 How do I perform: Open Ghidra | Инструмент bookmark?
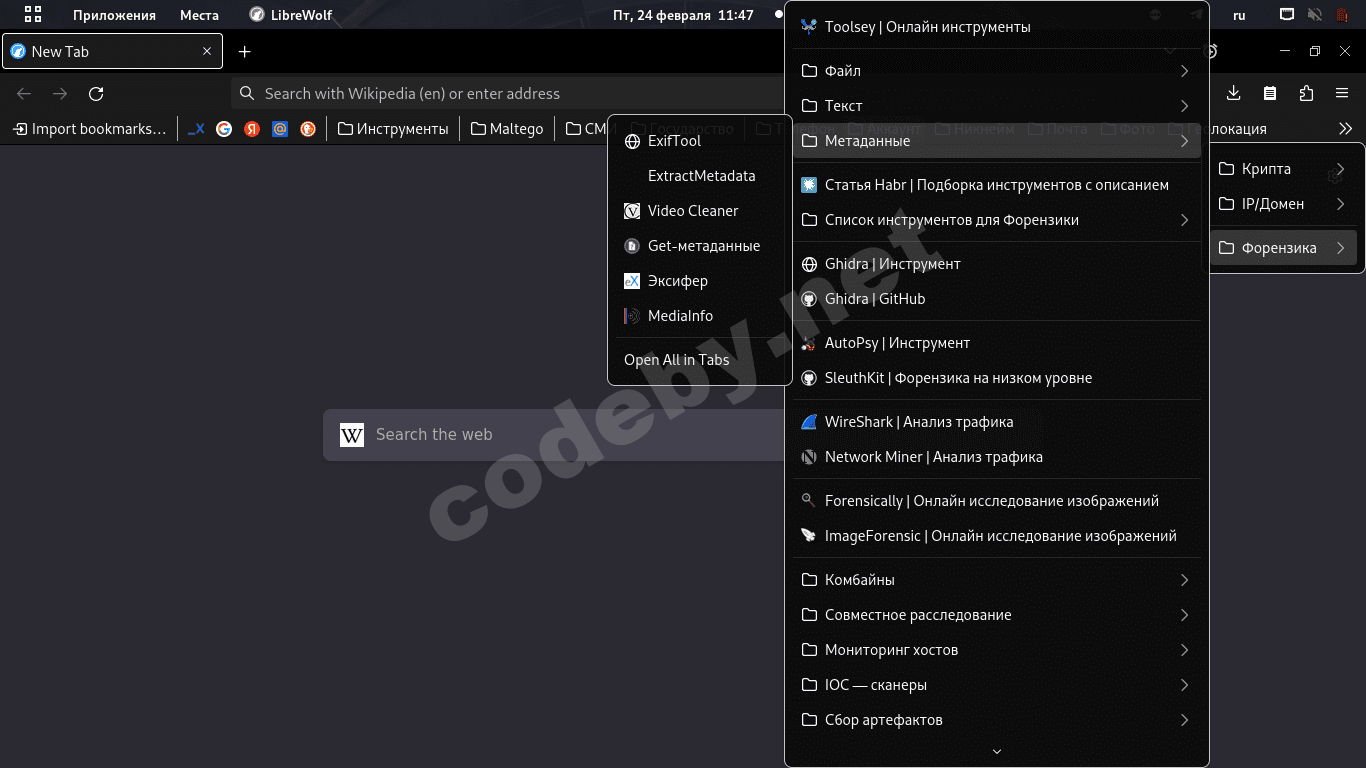[997, 264]
